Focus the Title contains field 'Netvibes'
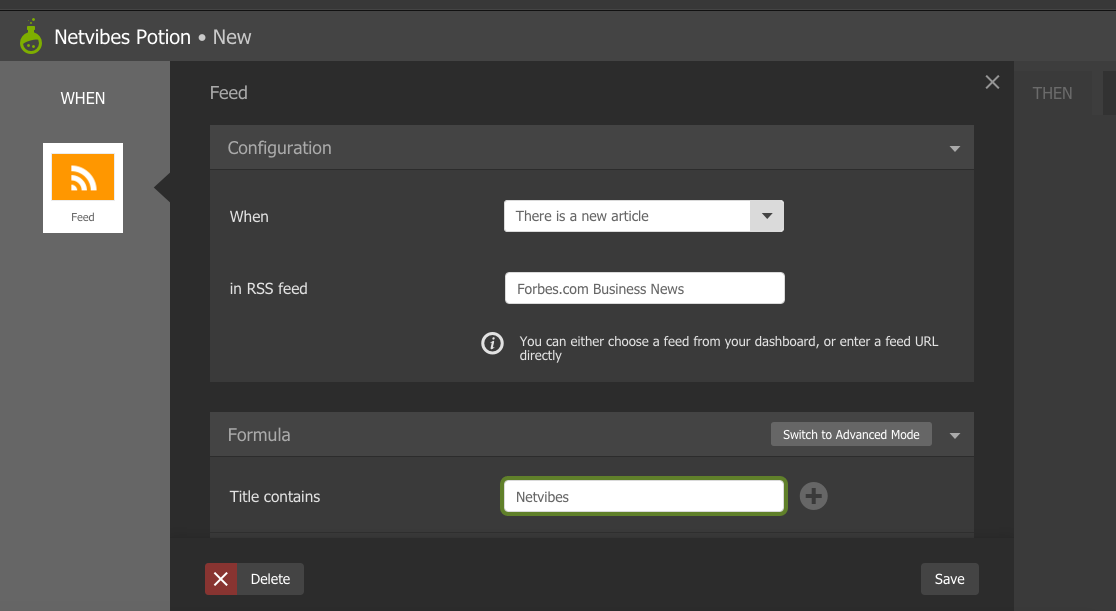The image size is (1116, 611). tap(644, 496)
